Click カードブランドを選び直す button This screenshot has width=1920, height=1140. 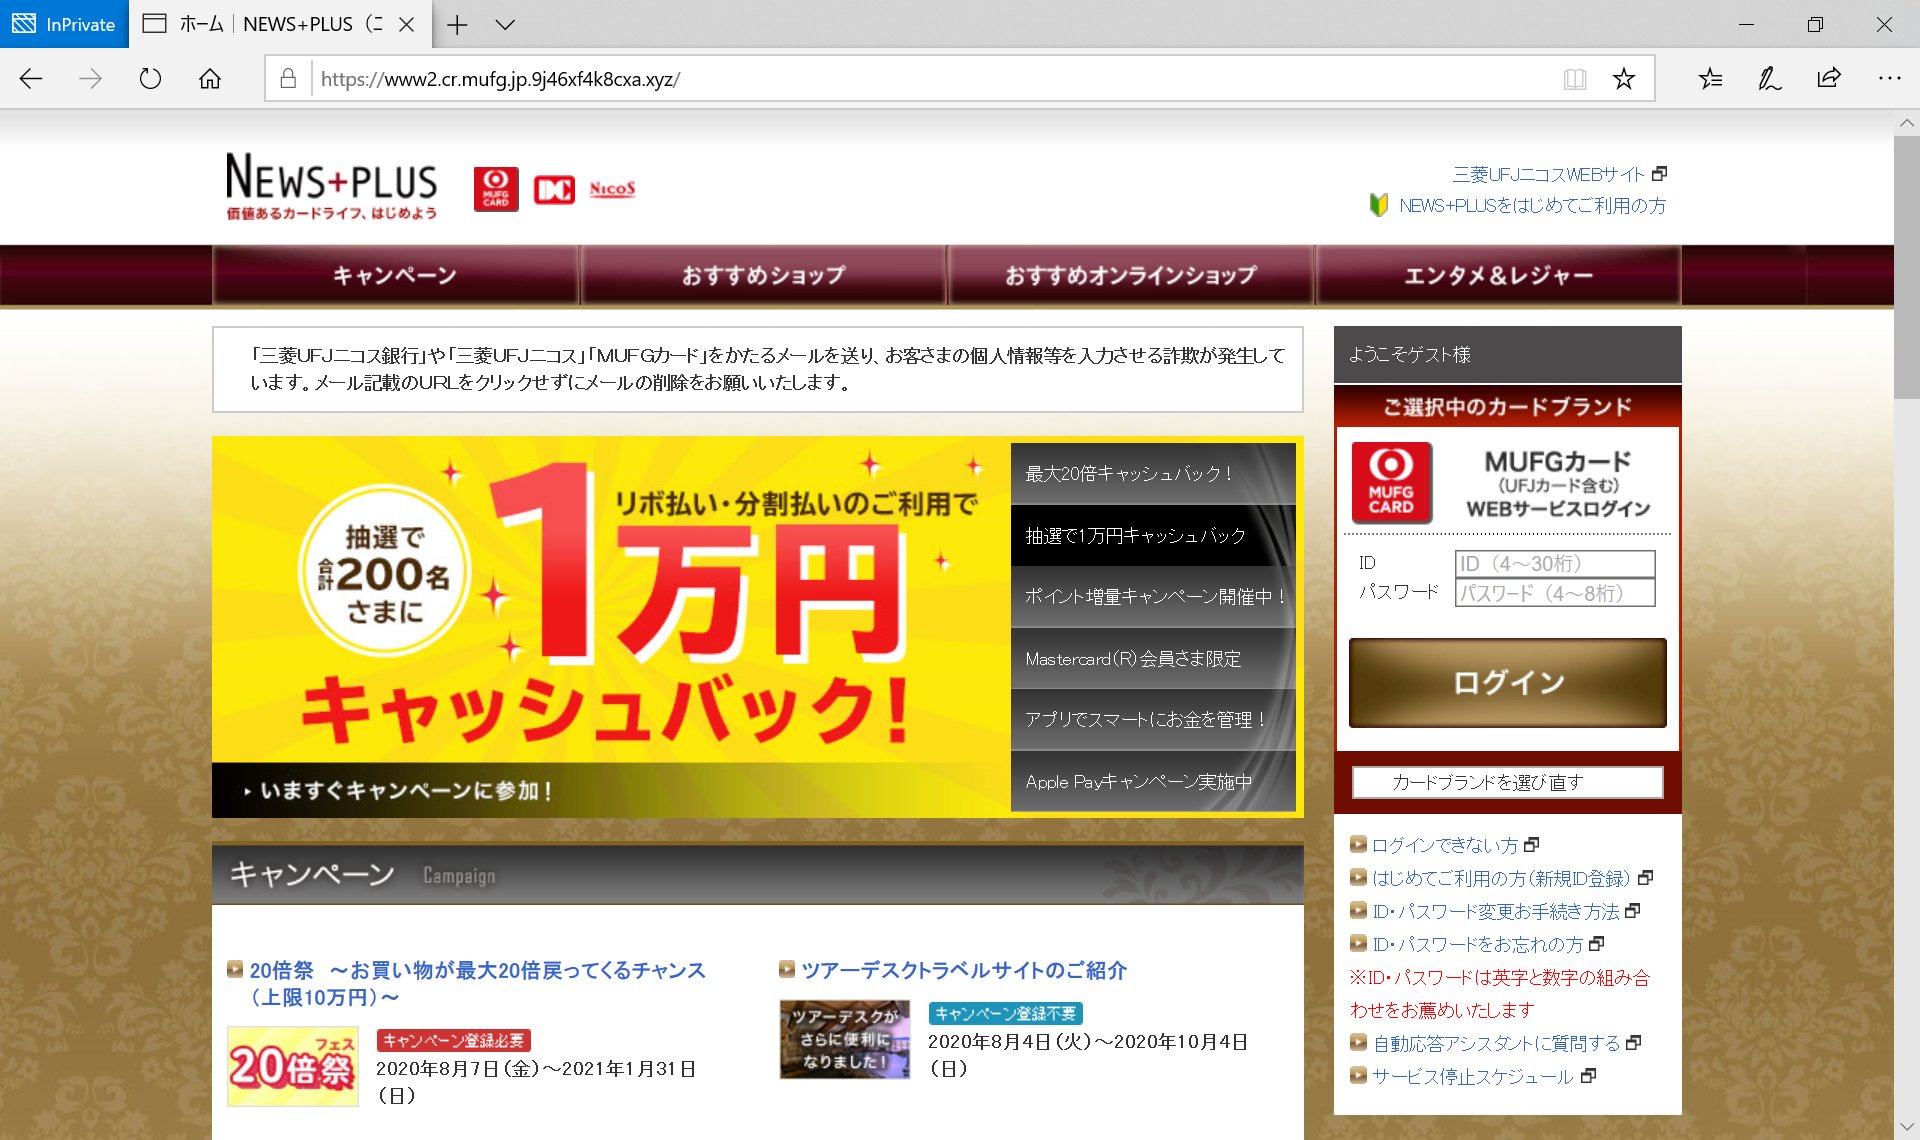1508,782
